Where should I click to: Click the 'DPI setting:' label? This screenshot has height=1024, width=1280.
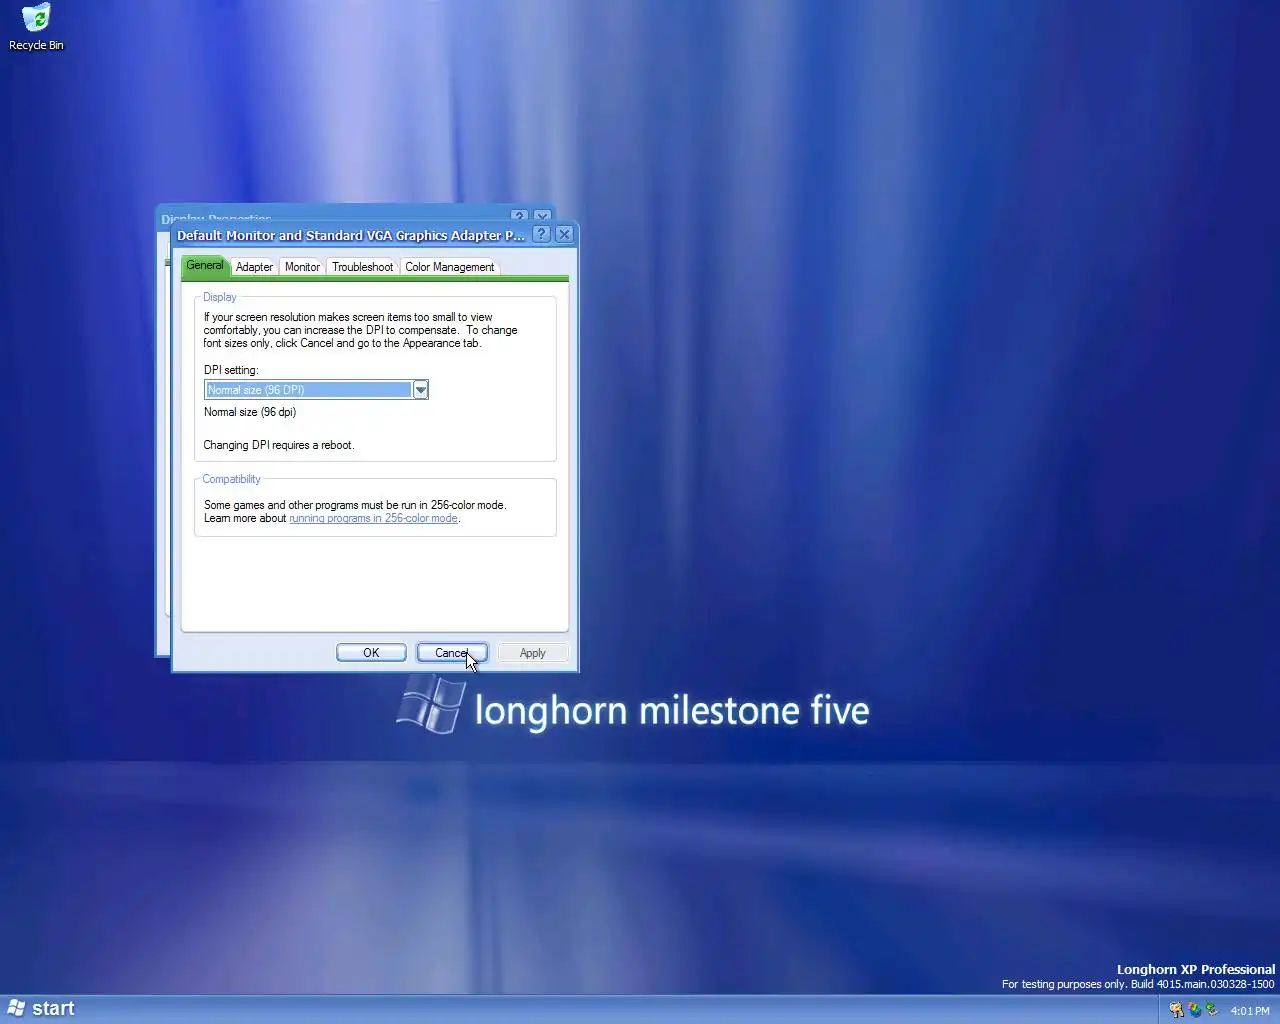pos(231,370)
